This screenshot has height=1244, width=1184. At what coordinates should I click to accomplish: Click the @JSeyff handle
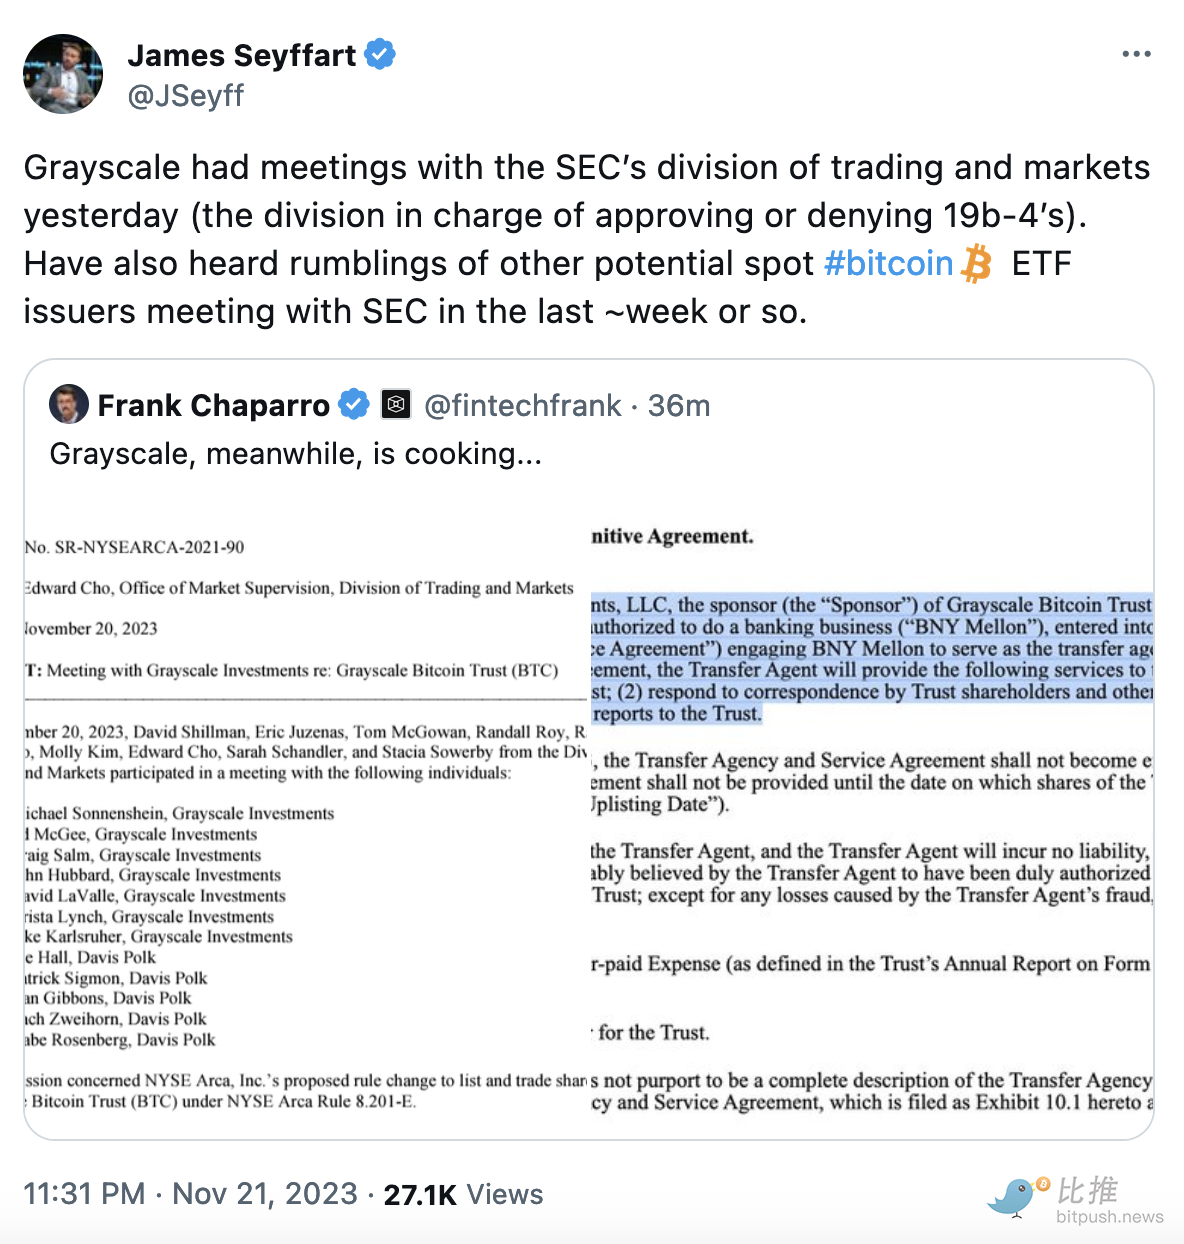coord(186,96)
